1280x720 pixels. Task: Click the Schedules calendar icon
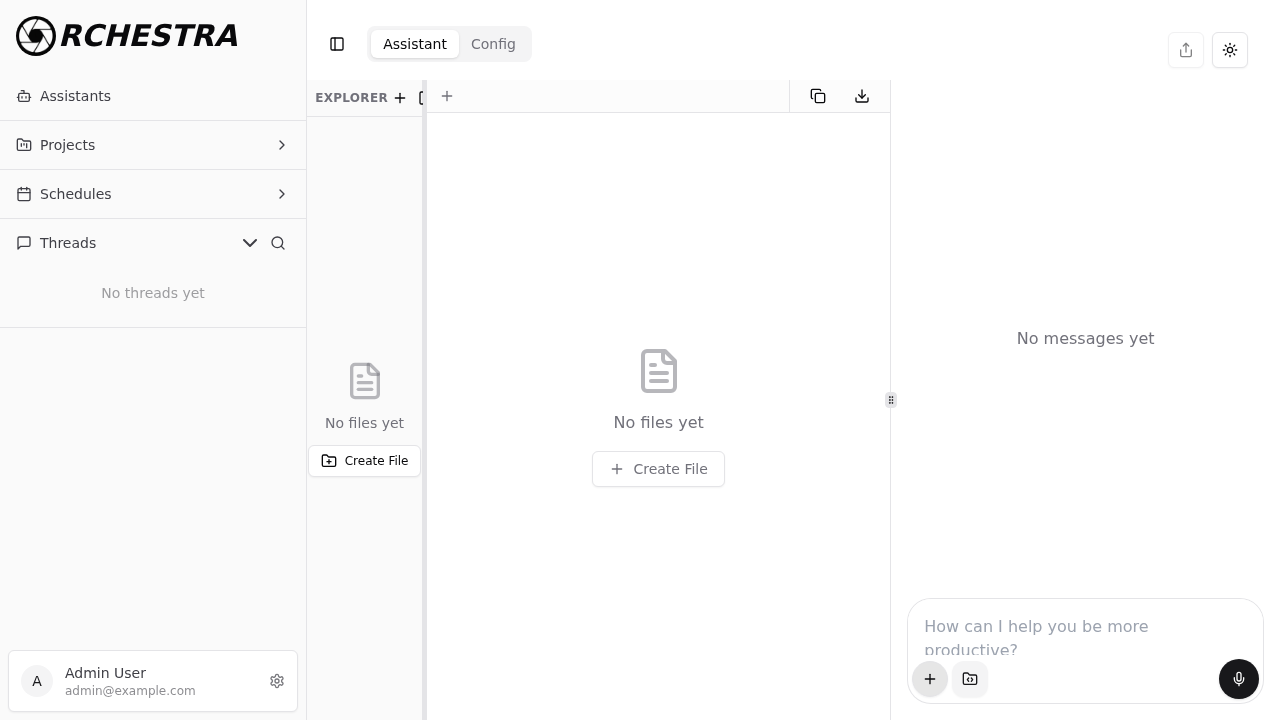(x=24, y=194)
